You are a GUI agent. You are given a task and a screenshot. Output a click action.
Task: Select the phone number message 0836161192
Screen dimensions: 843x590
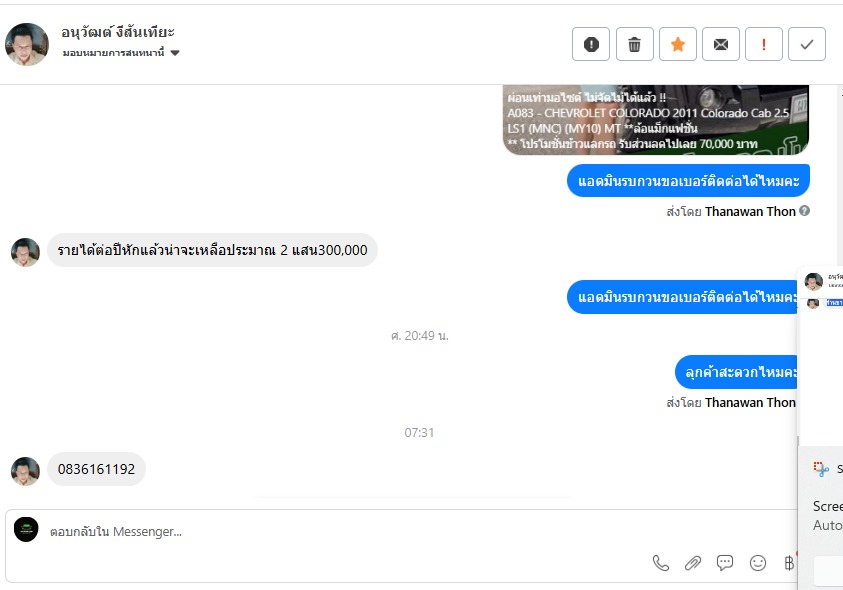[96, 469]
